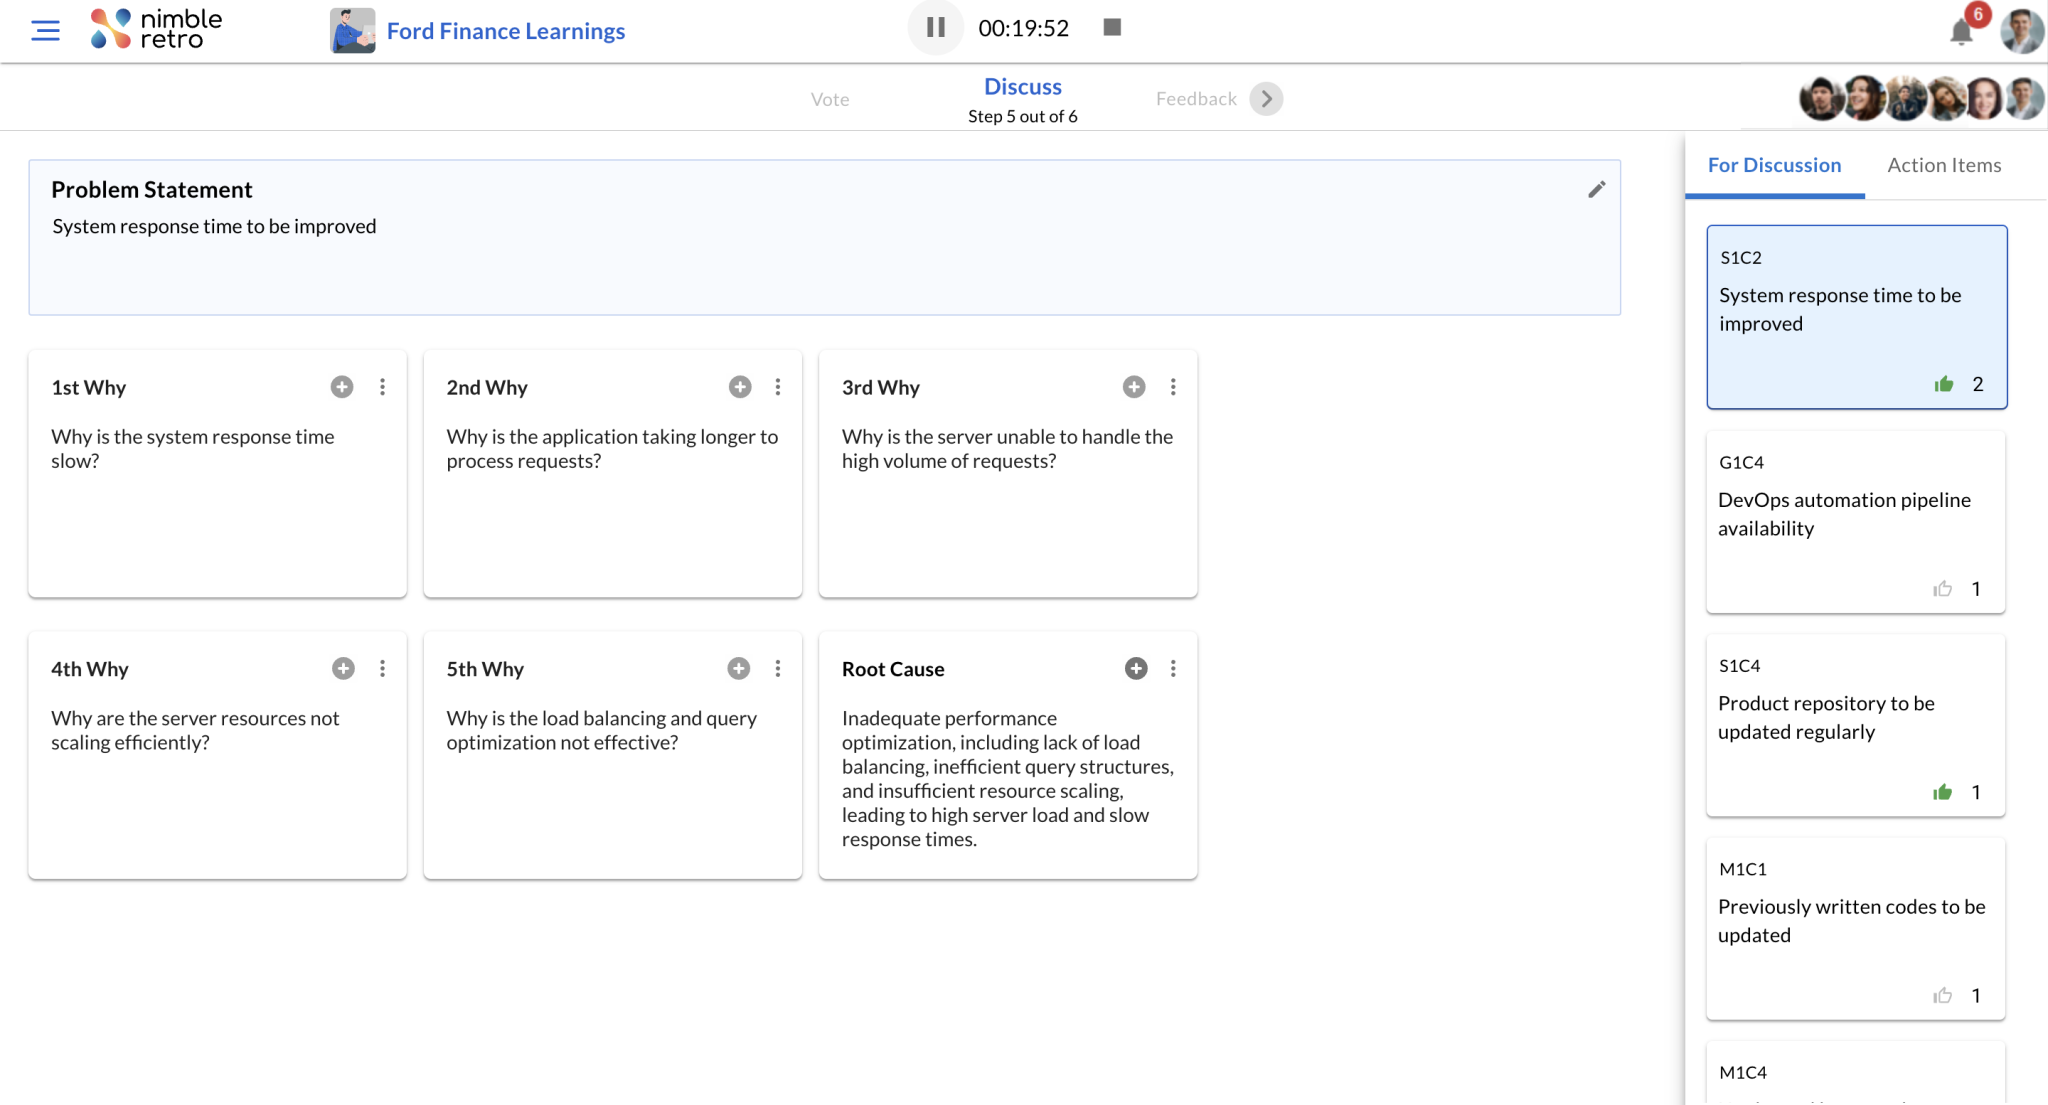
Task: Go to the Feedback step label
Action: point(1196,98)
